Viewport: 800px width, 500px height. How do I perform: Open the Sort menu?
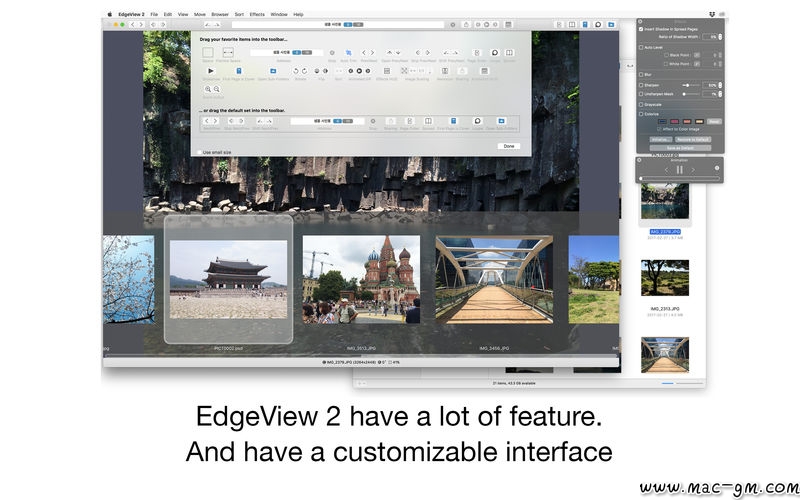[x=239, y=14]
